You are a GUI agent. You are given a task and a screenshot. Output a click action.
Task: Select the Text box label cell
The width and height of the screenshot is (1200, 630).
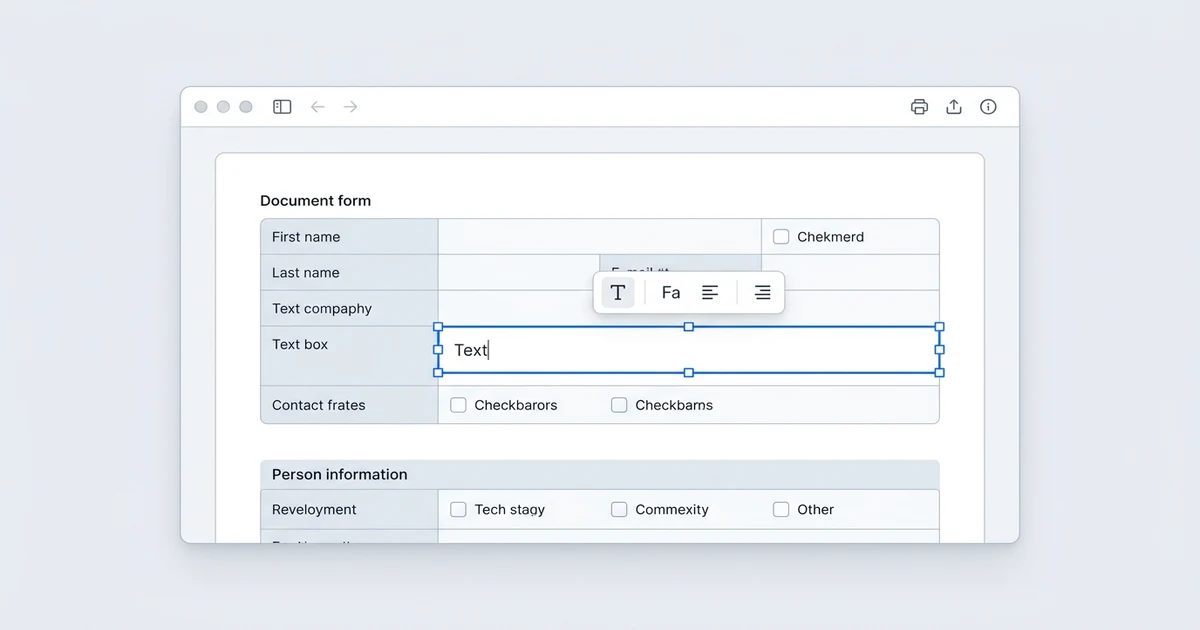(349, 356)
